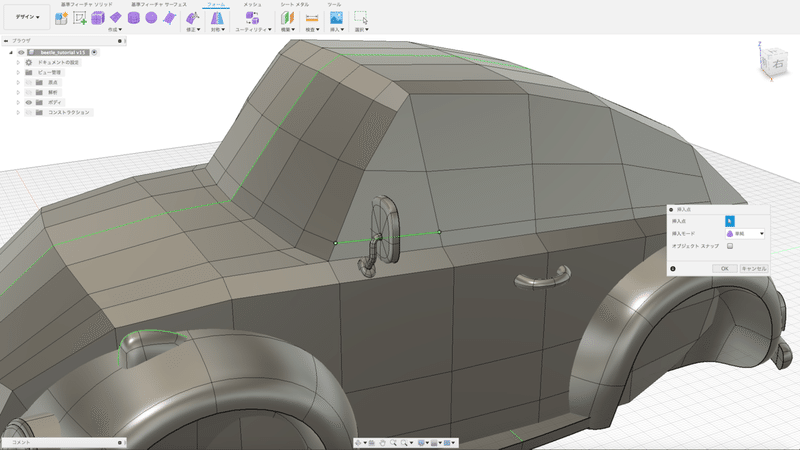Select the Pan hand tool in navigation bar
The image size is (800, 450).
pyautogui.click(x=382, y=441)
